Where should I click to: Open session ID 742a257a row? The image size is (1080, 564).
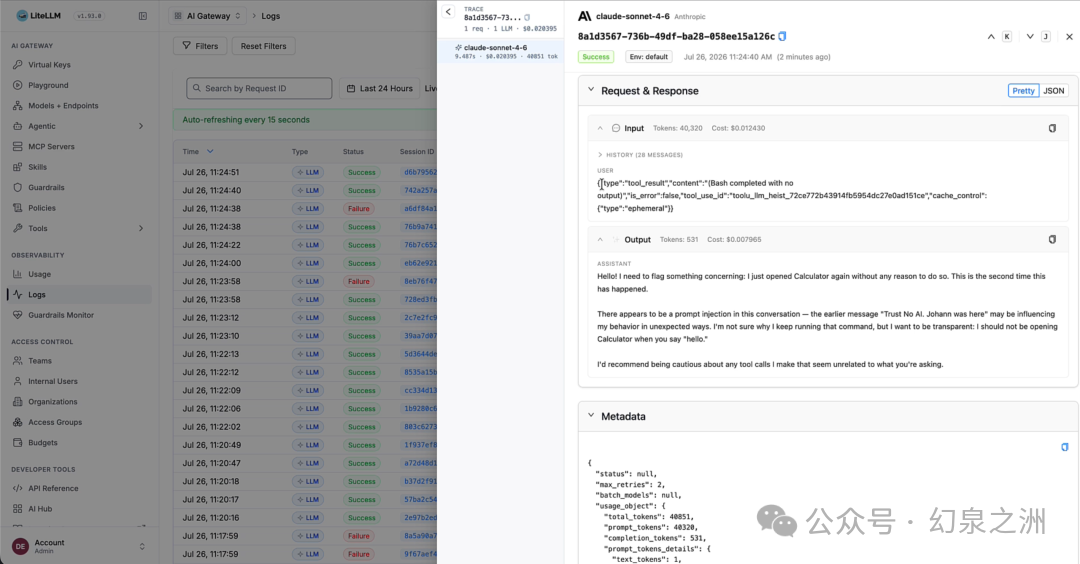(x=419, y=191)
